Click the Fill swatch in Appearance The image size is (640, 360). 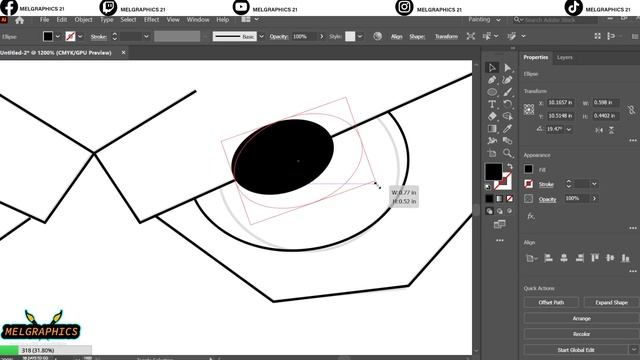(x=528, y=169)
